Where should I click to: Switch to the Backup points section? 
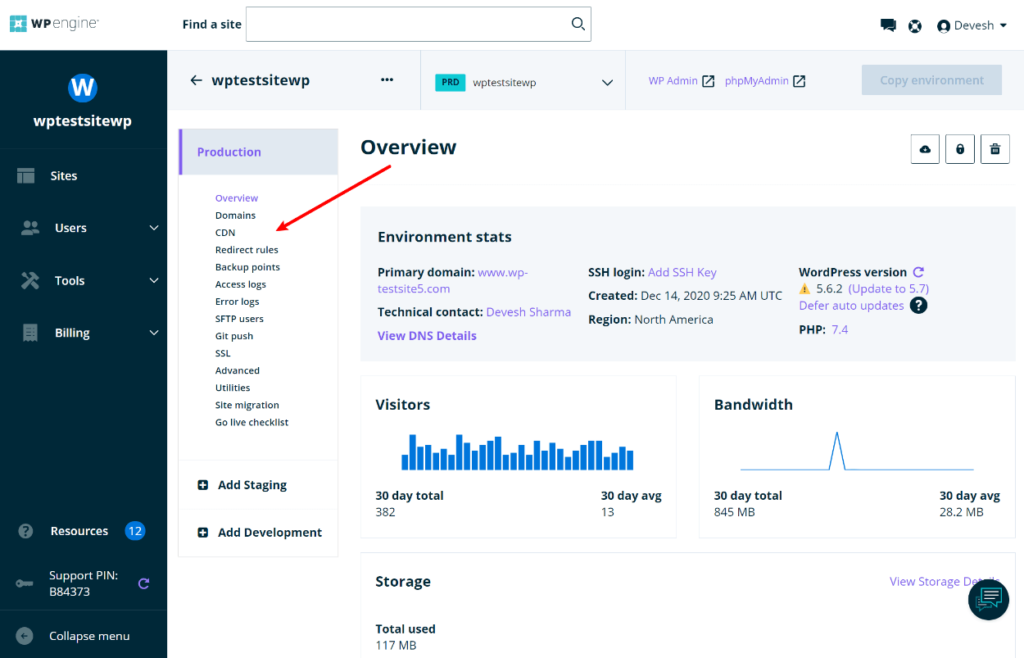[246, 267]
